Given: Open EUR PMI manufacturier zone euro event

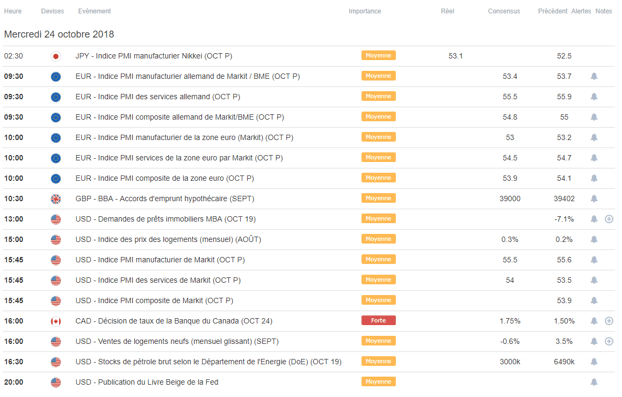Looking at the screenshot, I should (184, 137).
